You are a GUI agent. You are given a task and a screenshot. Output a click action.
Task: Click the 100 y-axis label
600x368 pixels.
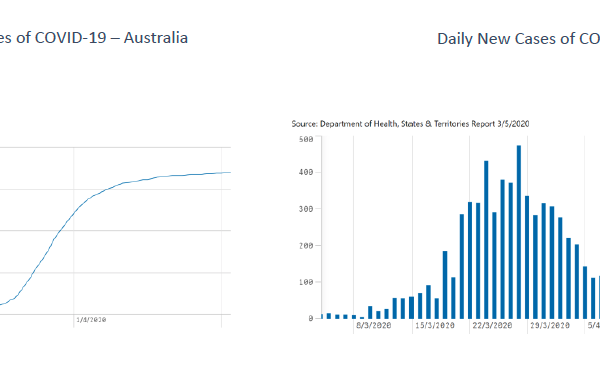(306, 282)
